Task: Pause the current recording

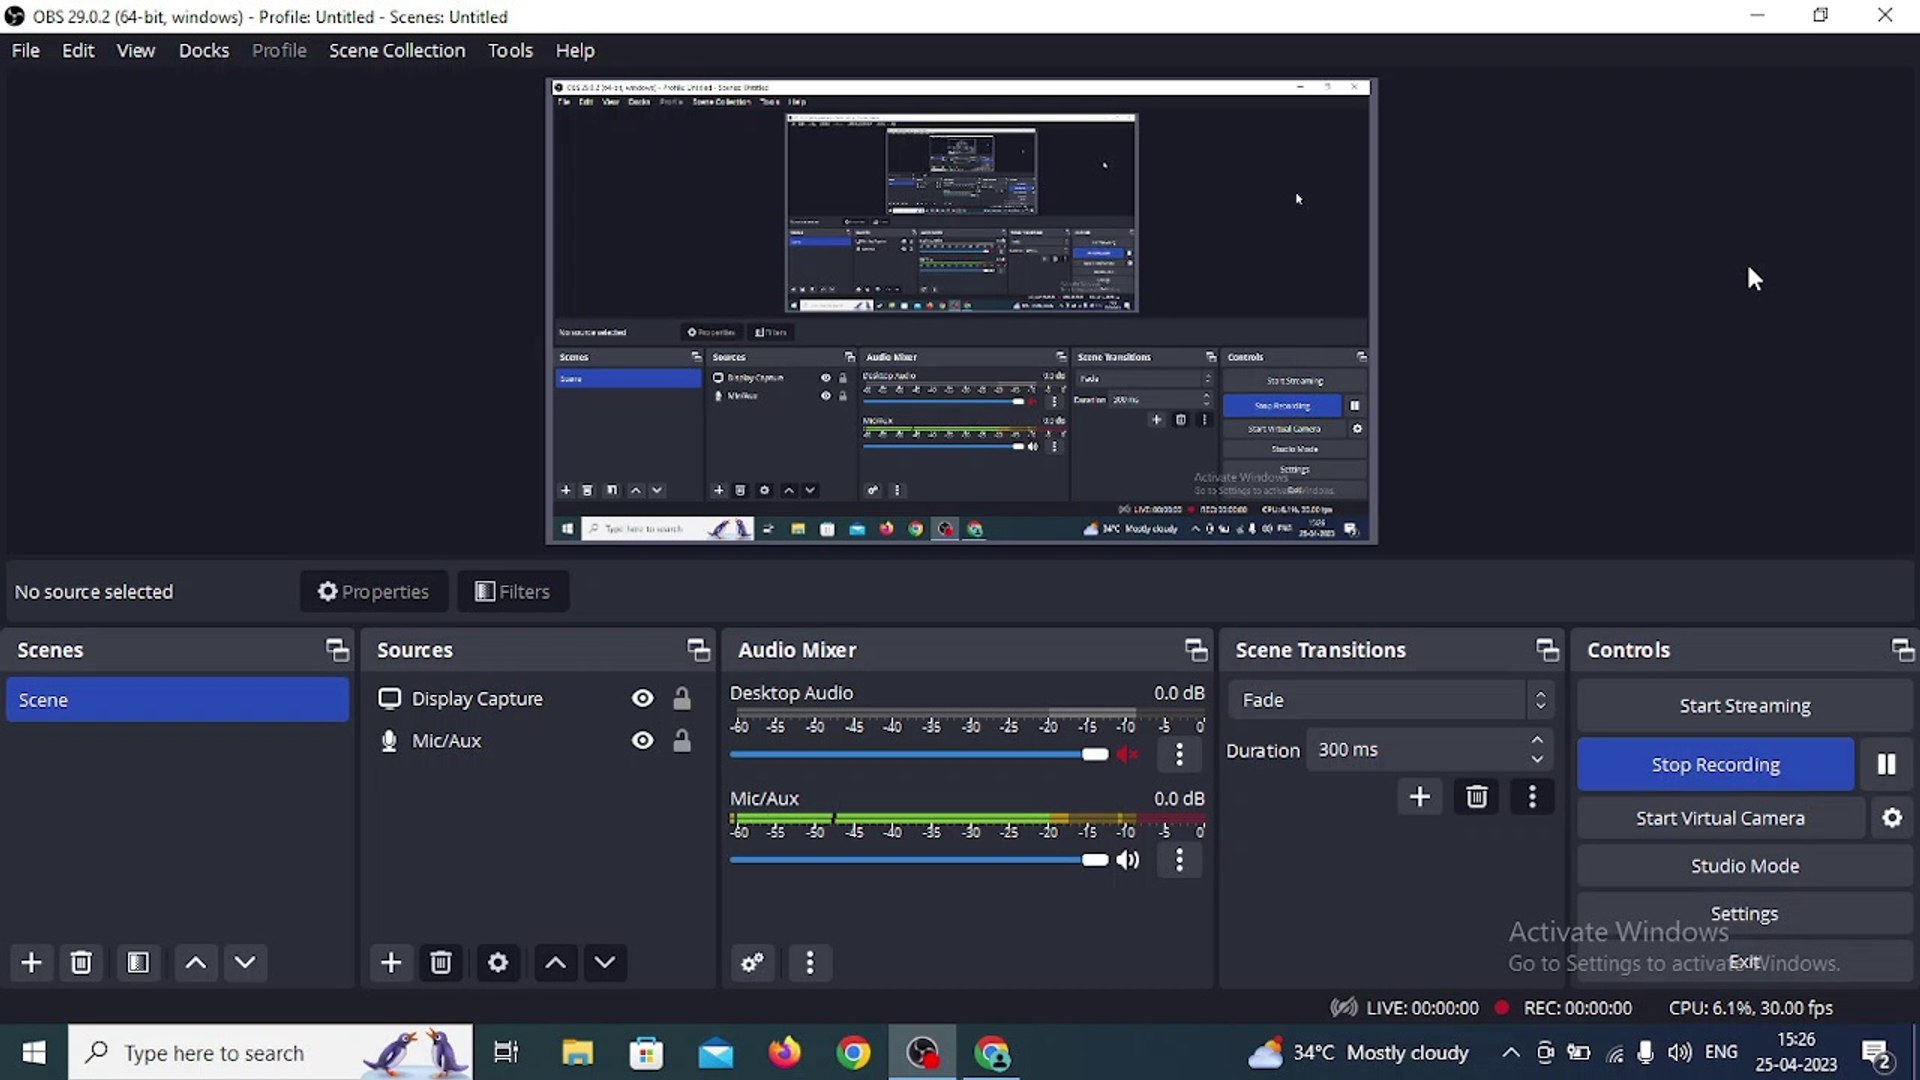Action: 1886,765
